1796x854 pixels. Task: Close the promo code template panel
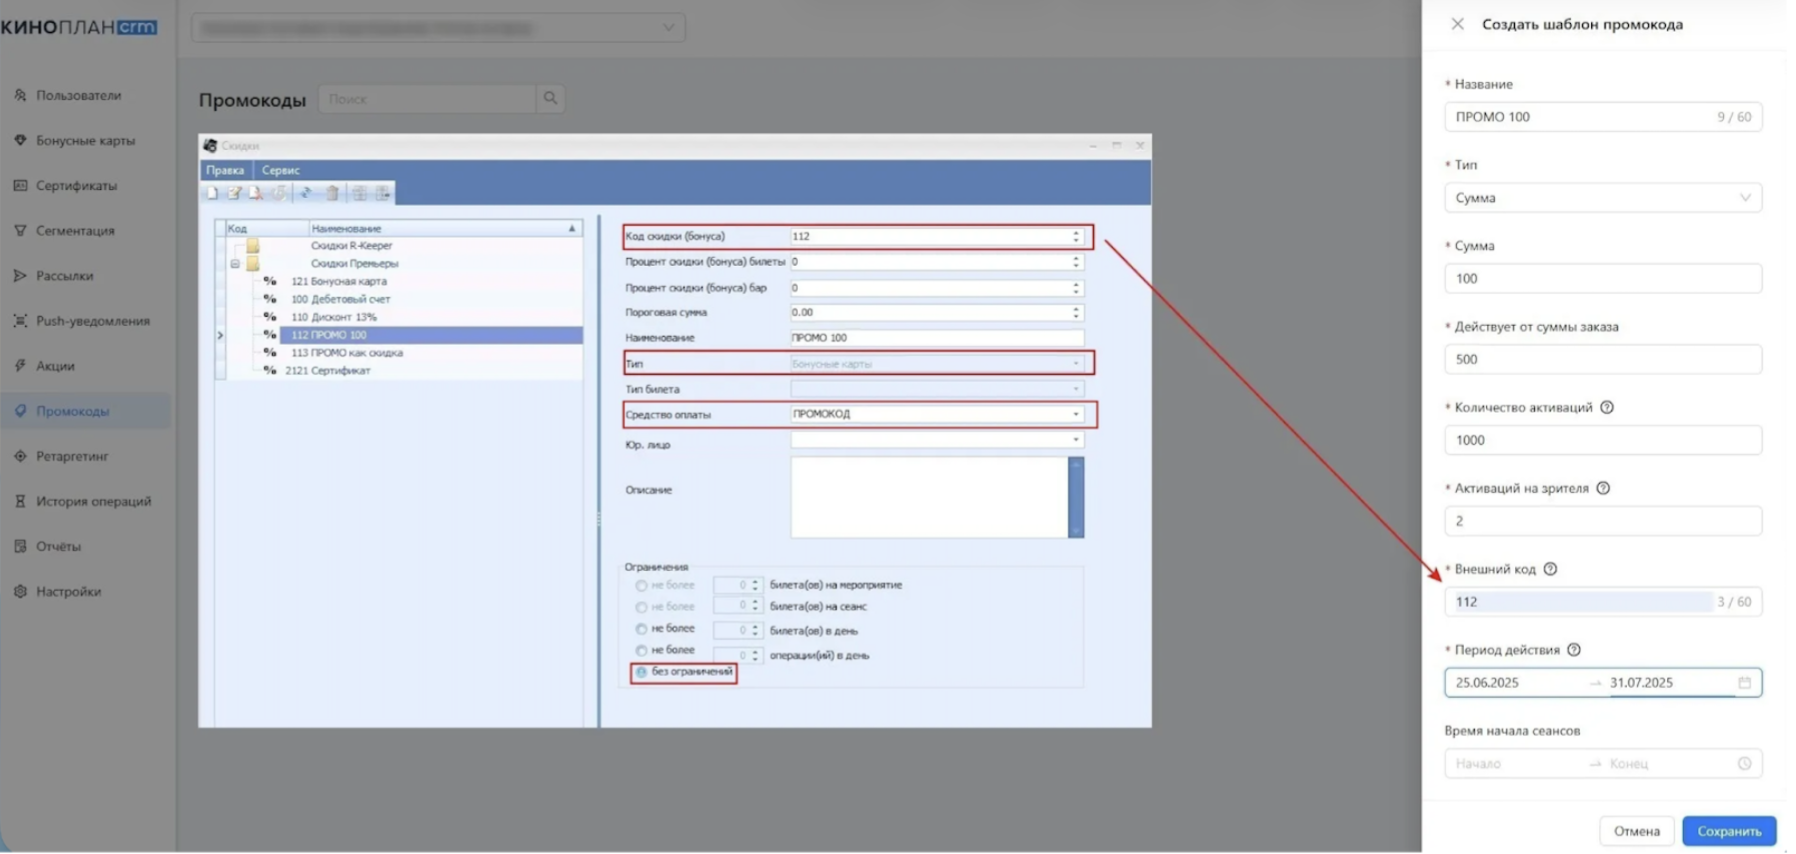point(1457,24)
